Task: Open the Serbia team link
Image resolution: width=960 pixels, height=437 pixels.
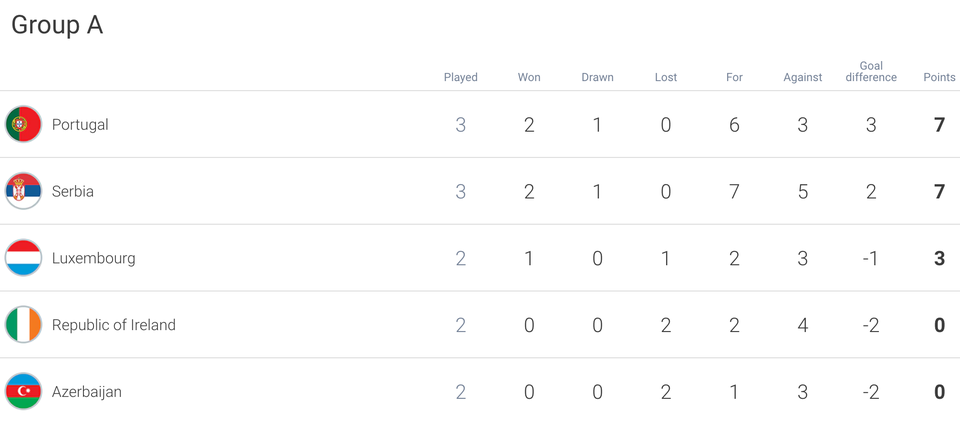Action: tap(73, 192)
